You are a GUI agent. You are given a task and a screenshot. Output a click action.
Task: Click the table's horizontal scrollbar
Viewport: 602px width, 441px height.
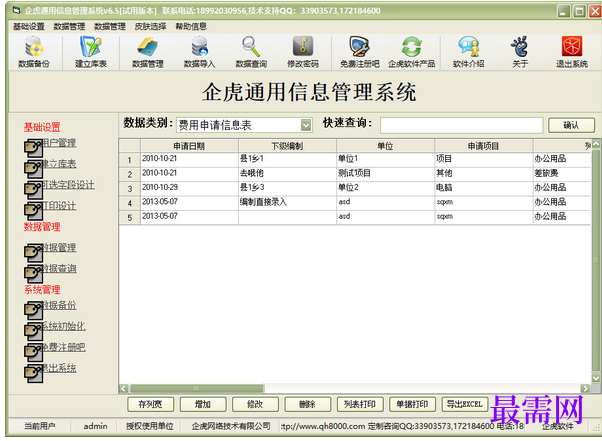(x=350, y=388)
